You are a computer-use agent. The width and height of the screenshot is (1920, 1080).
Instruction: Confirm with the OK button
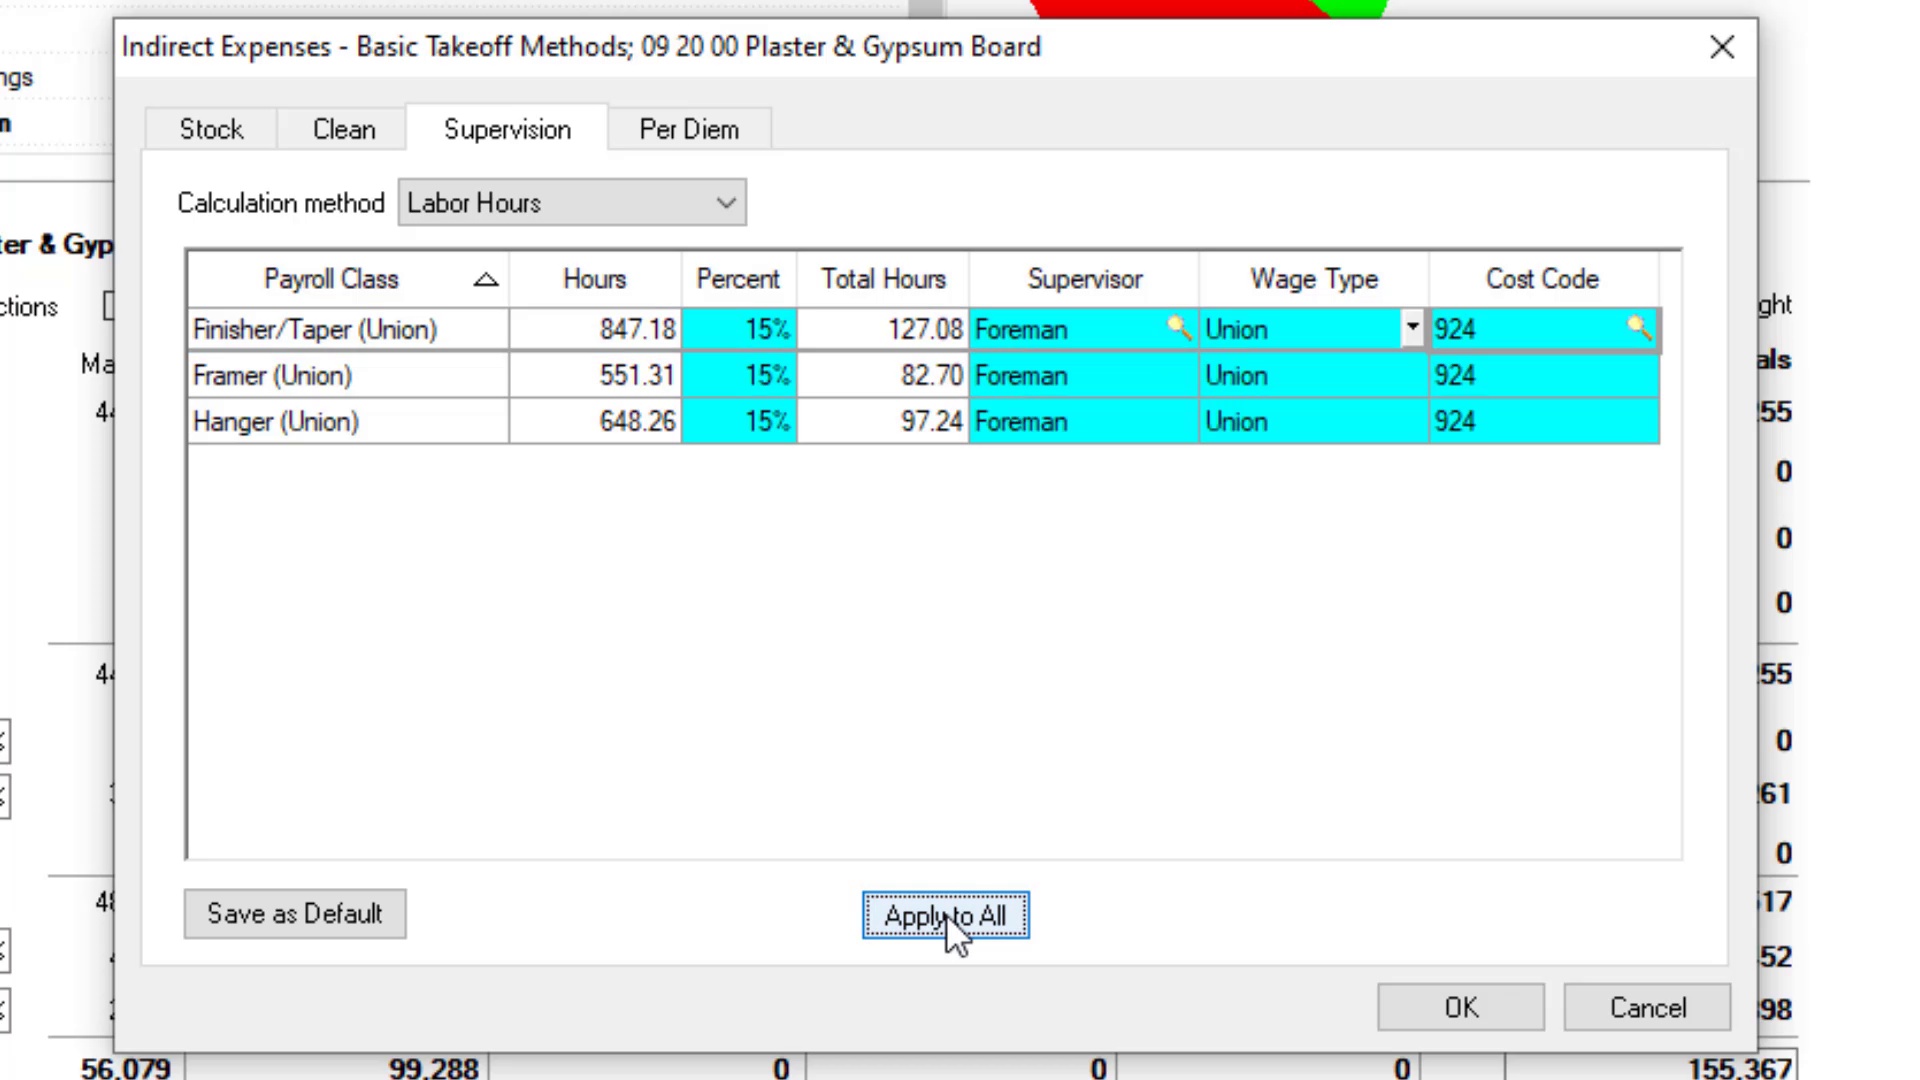(1460, 1007)
